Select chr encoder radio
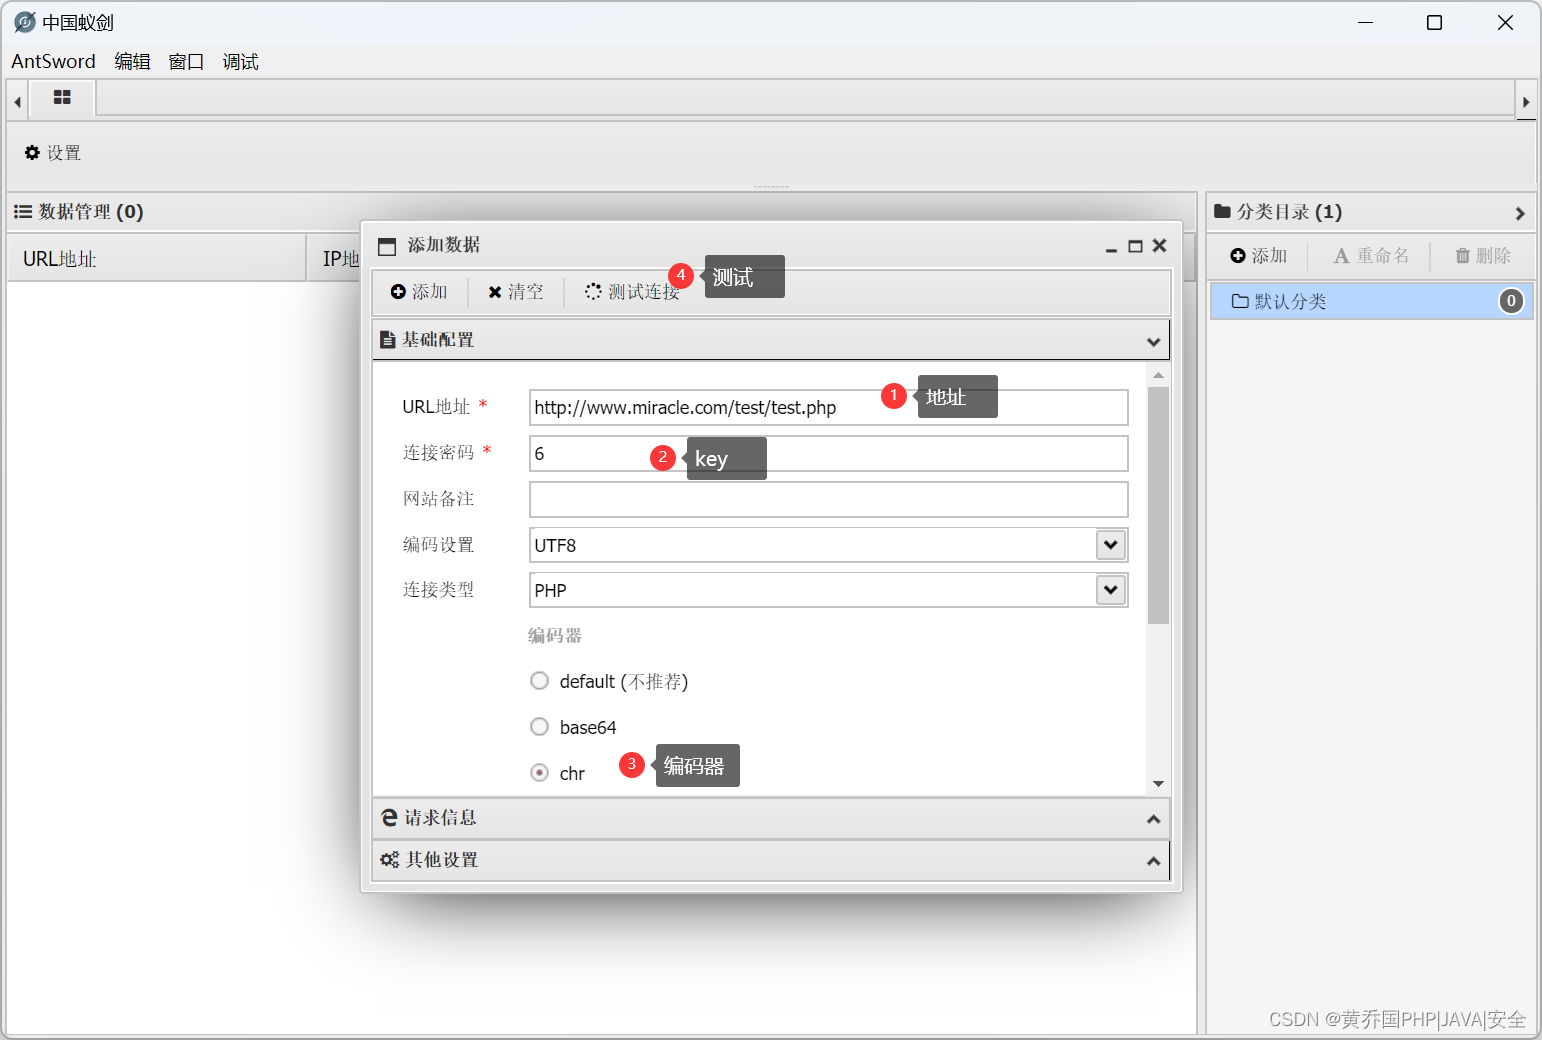 point(540,773)
